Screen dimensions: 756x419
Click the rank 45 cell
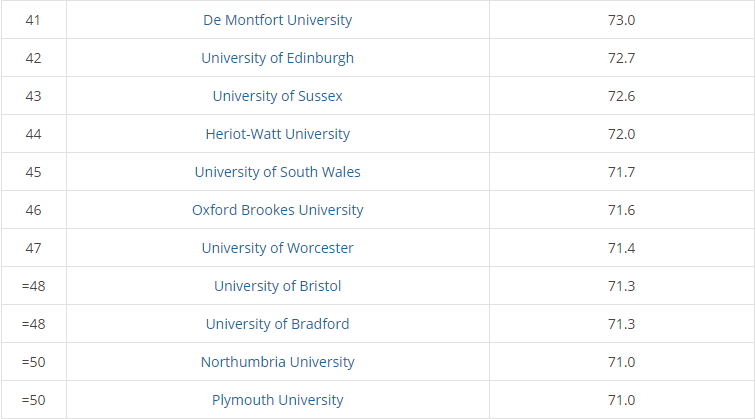pos(33,172)
